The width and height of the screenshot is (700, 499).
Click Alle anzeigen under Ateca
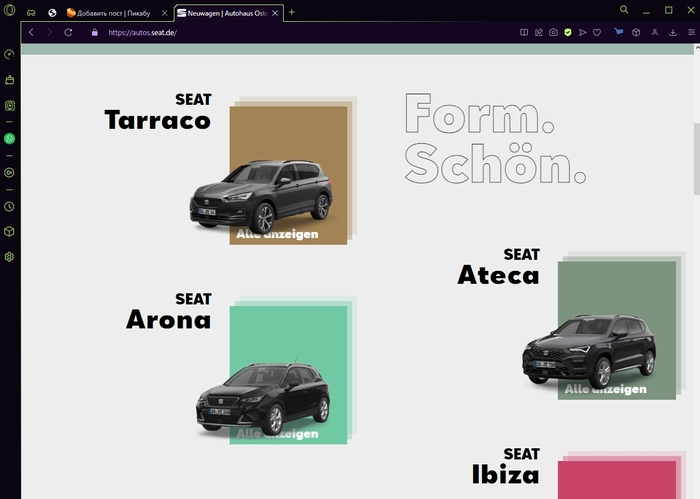(605, 389)
